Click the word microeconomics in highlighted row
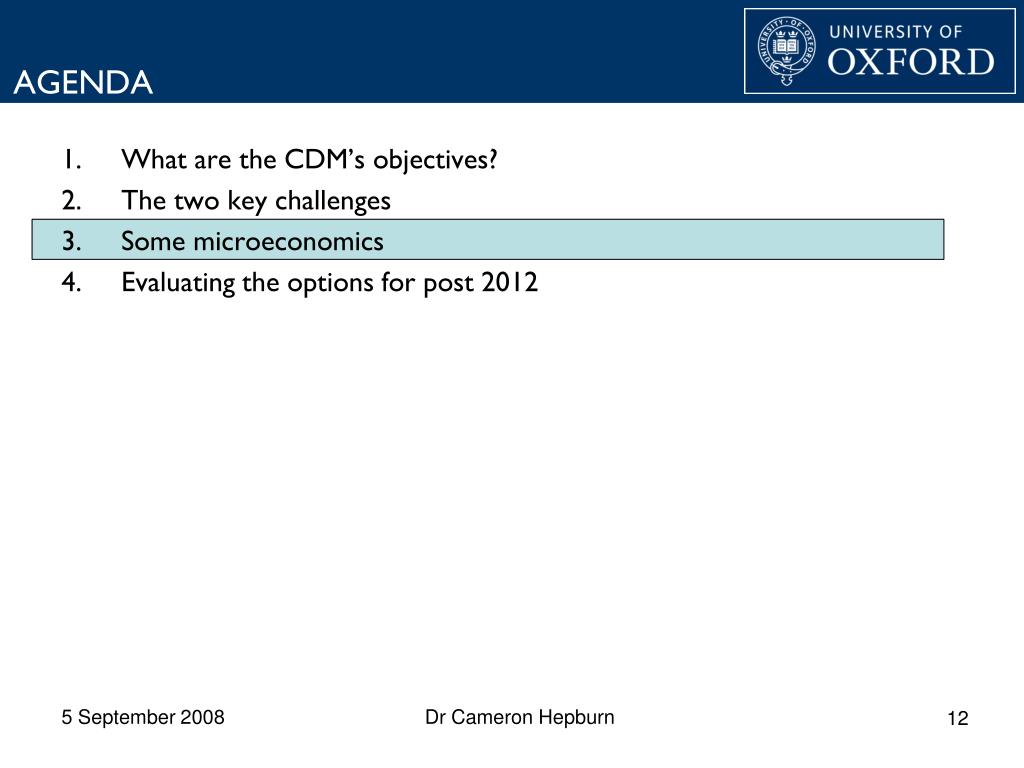Viewport: 1024px width, 768px height. coord(289,242)
